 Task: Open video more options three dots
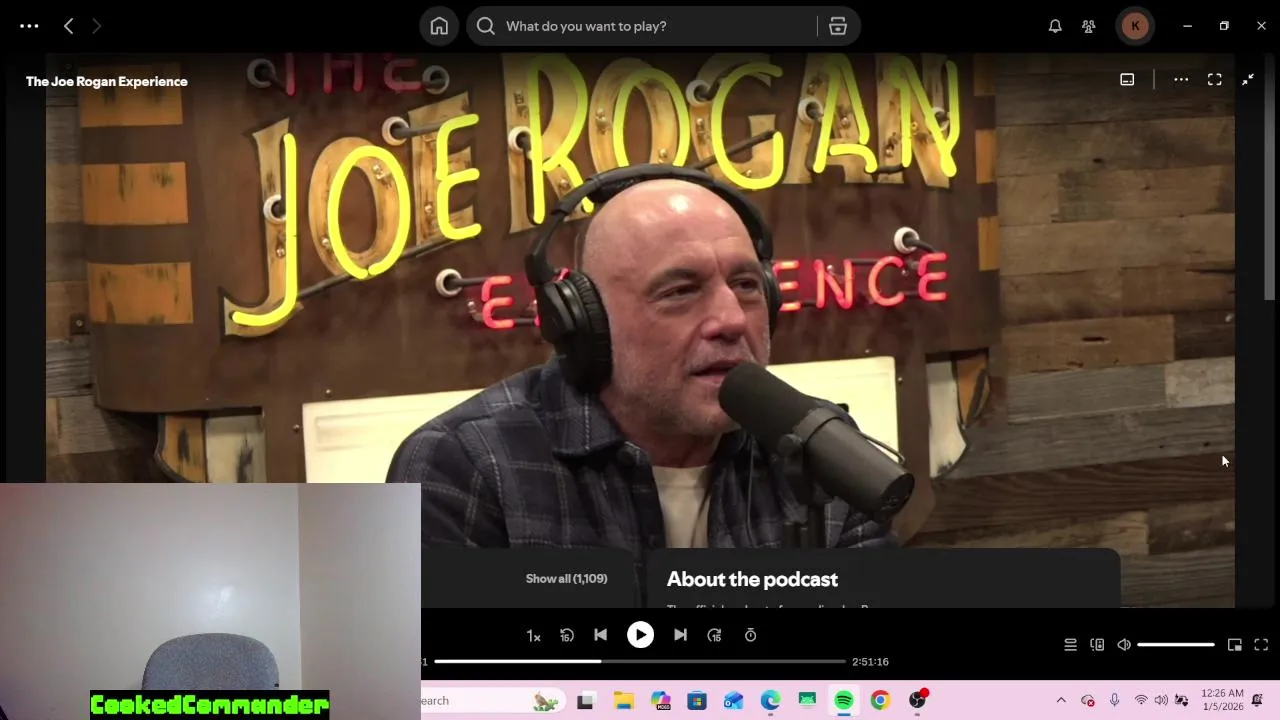click(x=1181, y=80)
